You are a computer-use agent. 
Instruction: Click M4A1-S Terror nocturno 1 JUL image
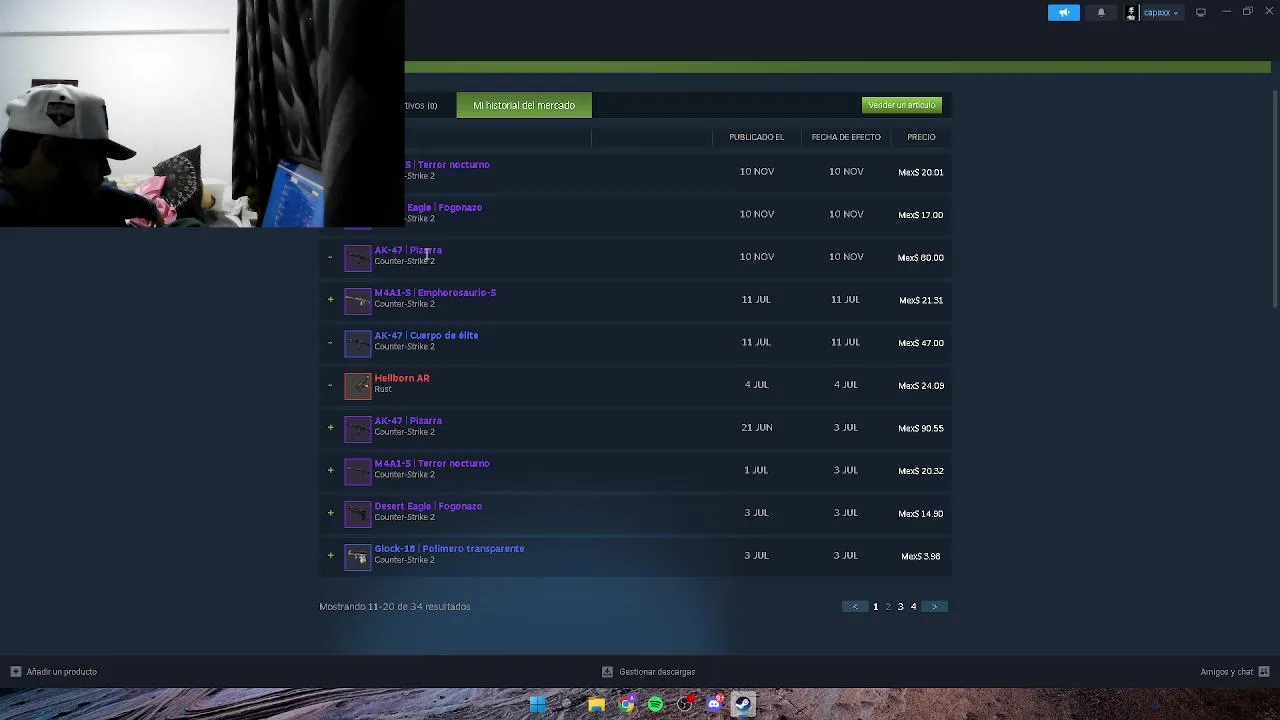[x=358, y=471]
